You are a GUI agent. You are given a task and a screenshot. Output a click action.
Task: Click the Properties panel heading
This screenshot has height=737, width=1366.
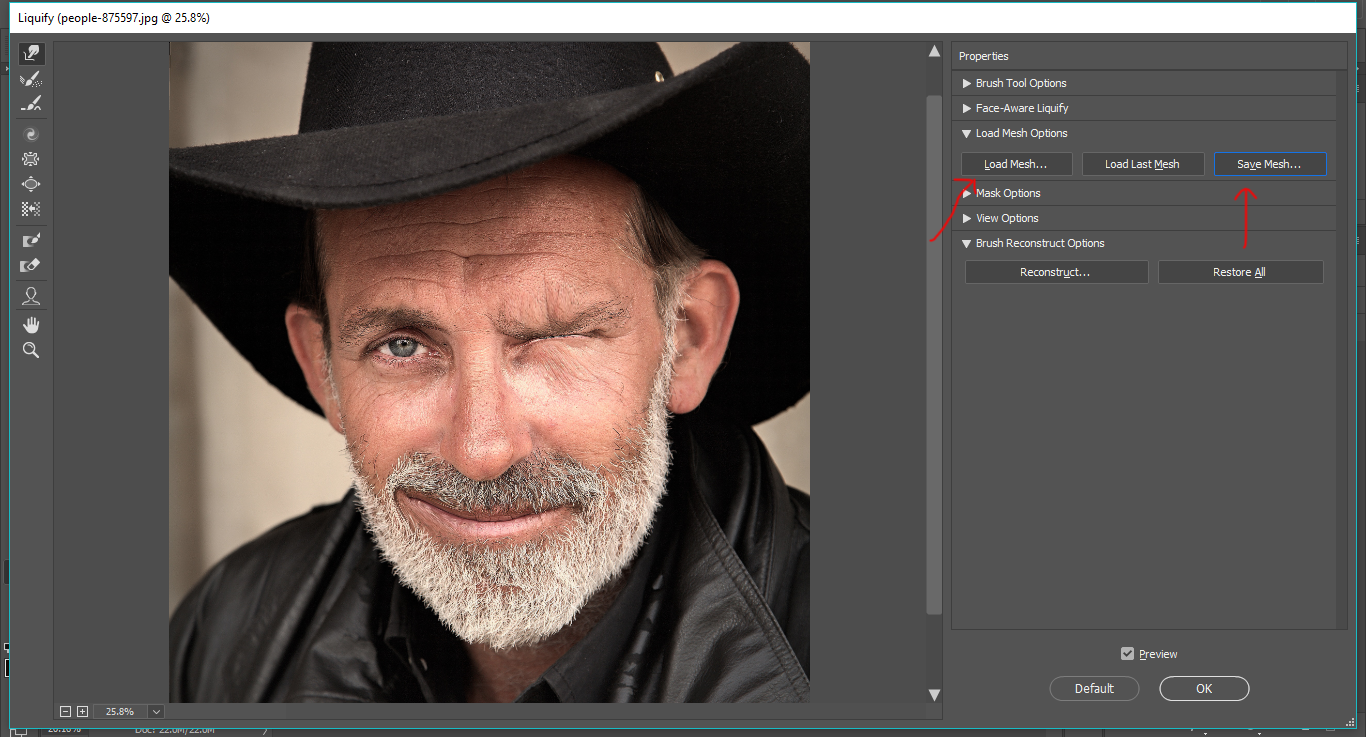pos(984,56)
